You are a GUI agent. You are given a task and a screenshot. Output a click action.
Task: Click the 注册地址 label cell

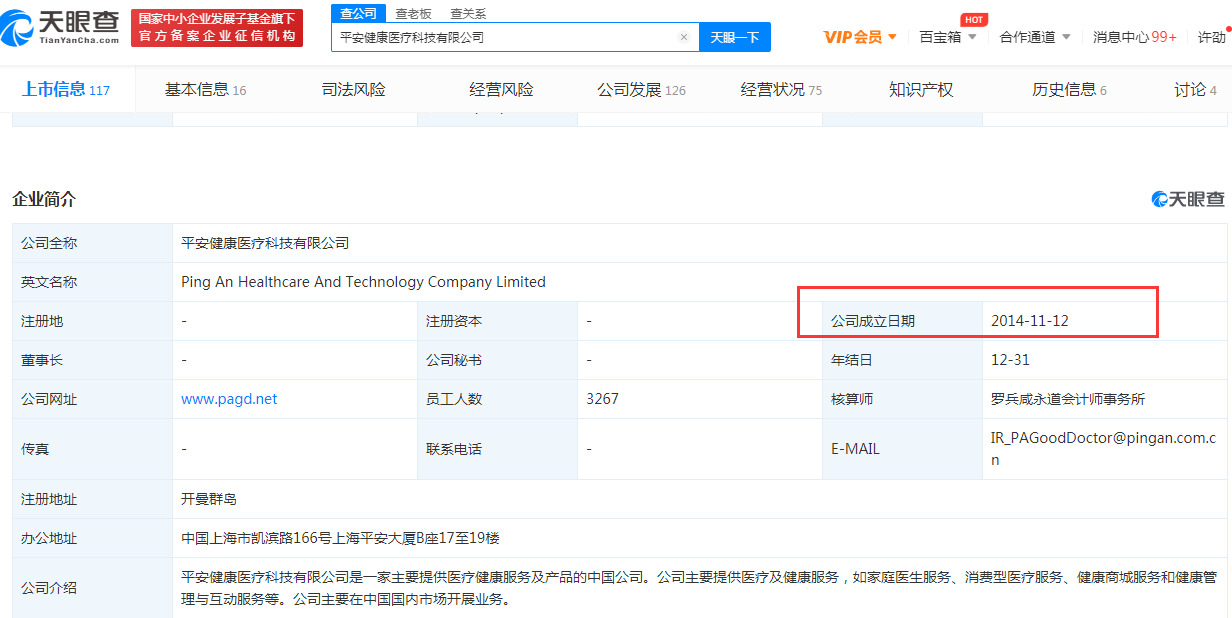pos(92,499)
